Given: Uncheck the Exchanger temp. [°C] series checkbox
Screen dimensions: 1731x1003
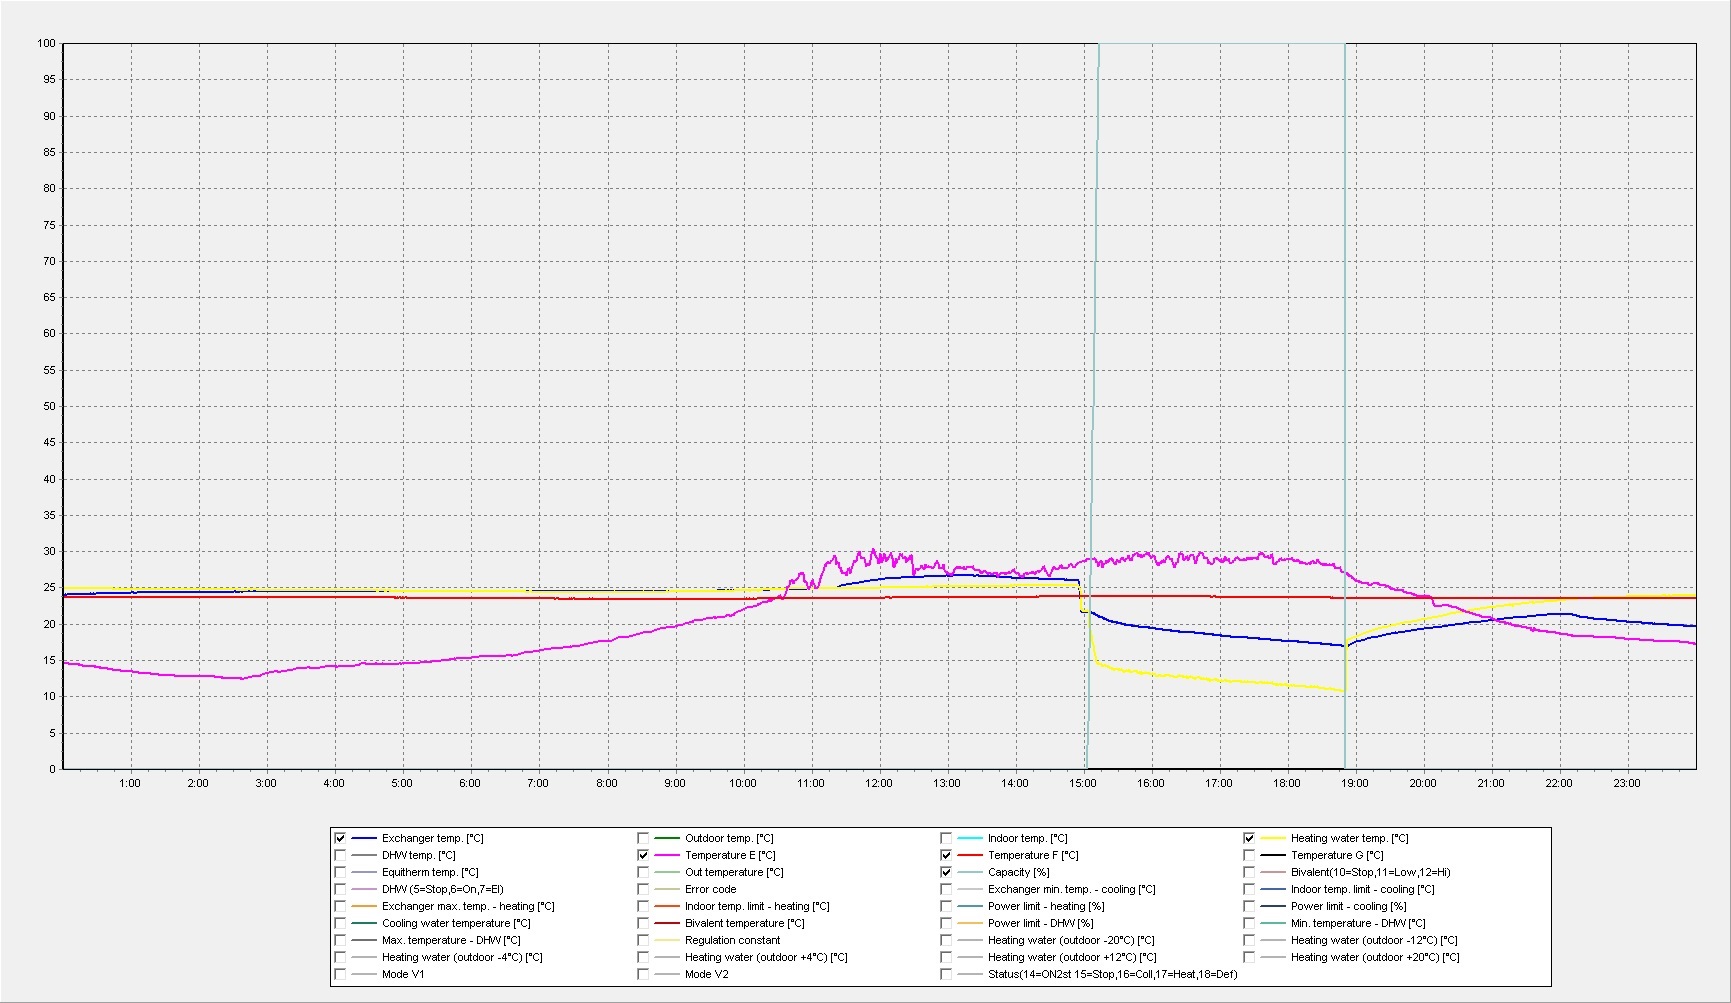Looking at the screenshot, I should (x=340, y=838).
